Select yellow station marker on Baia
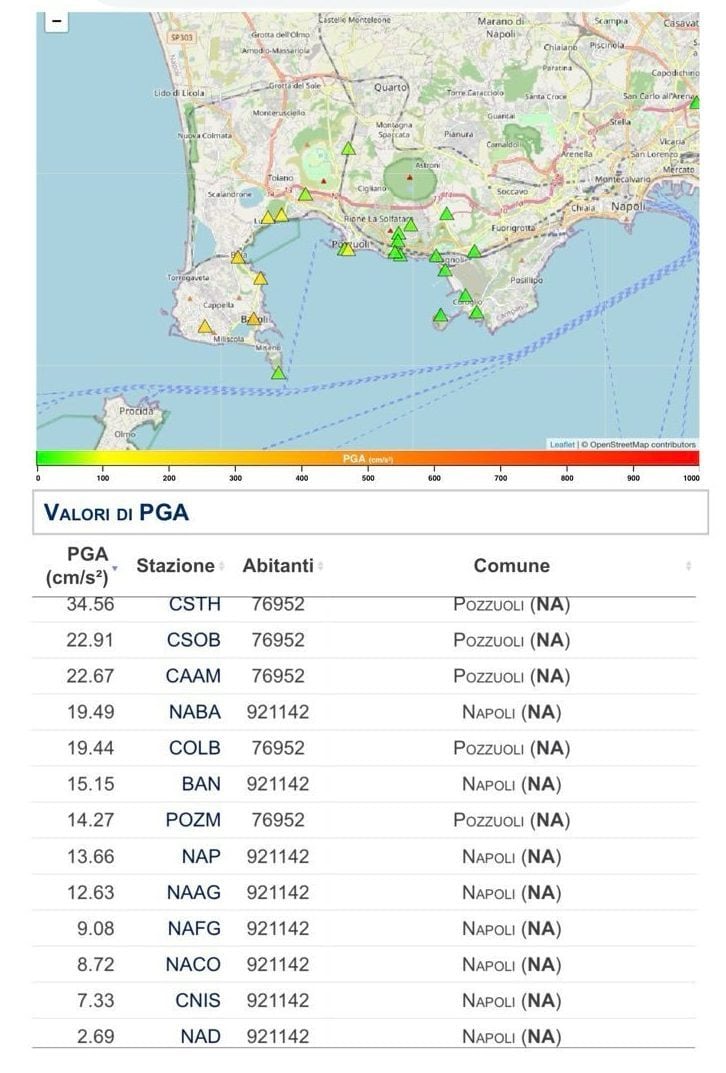 [238, 257]
